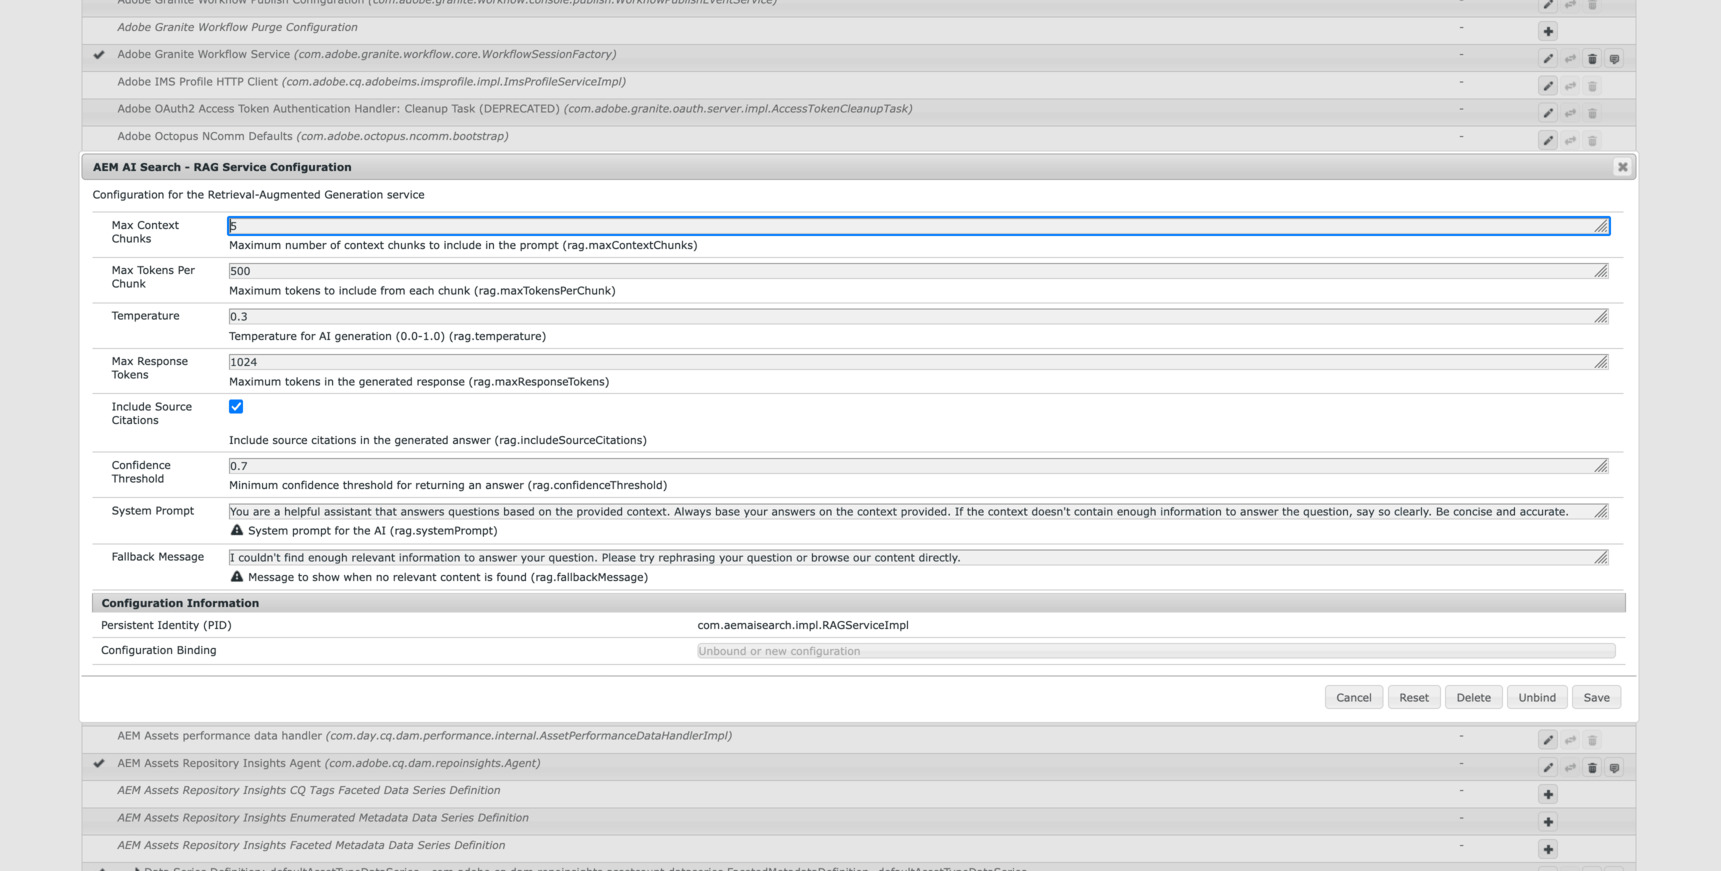1721x871 pixels.
Task: Edit the OAuth2 Access Token Cleanup Task configuration
Action: pyautogui.click(x=1548, y=113)
